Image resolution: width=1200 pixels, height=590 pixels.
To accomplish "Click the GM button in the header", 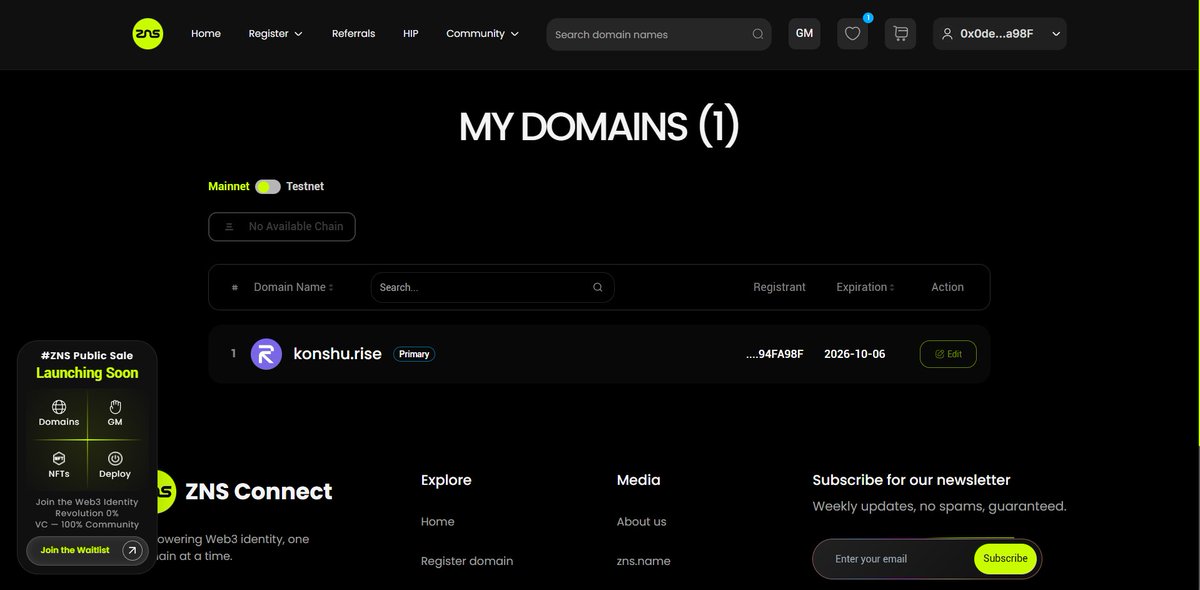I will tap(804, 34).
